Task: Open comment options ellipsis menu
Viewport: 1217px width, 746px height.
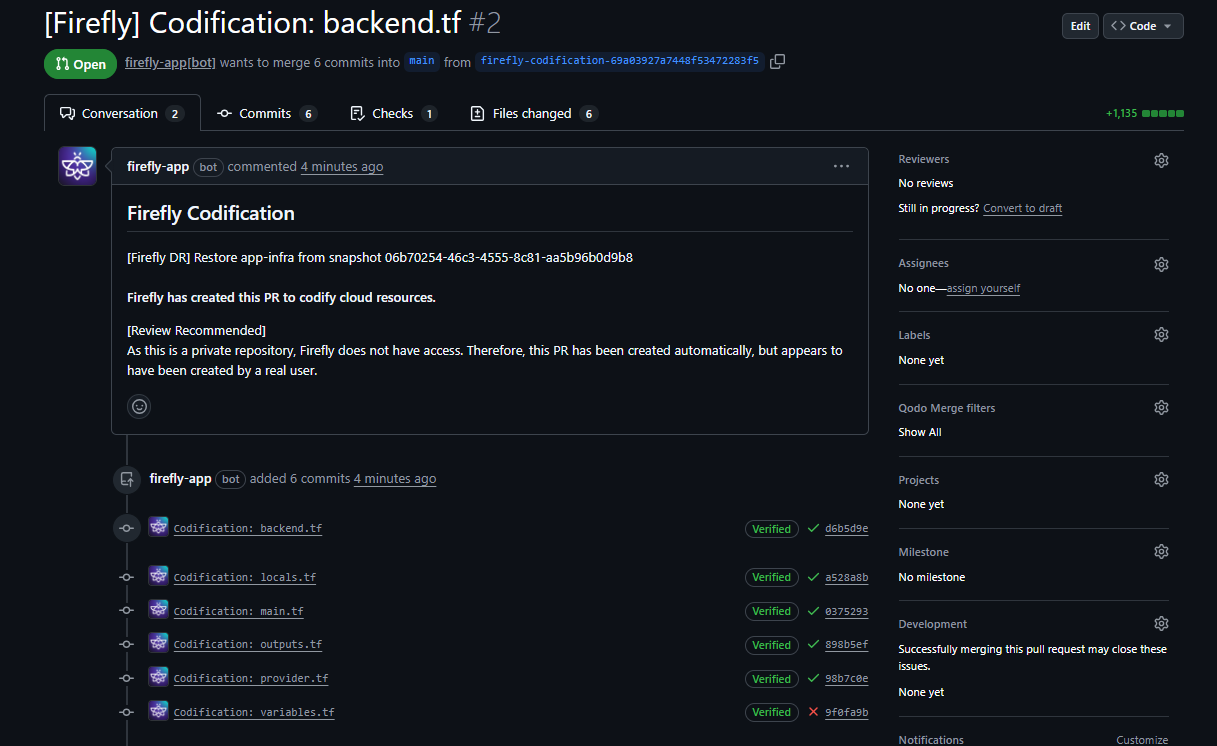Action: click(841, 166)
